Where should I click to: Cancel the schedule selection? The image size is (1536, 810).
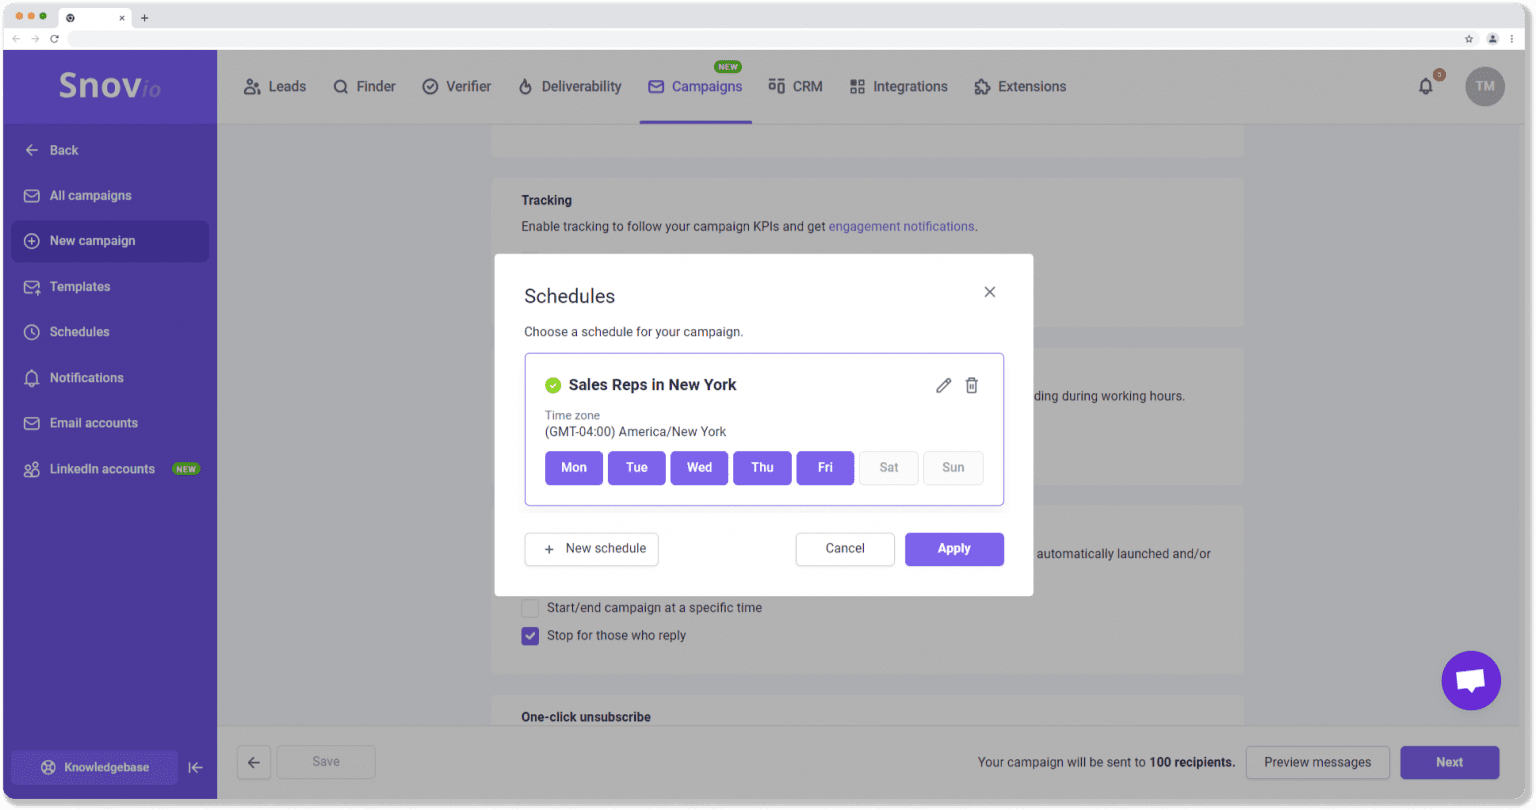(845, 549)
